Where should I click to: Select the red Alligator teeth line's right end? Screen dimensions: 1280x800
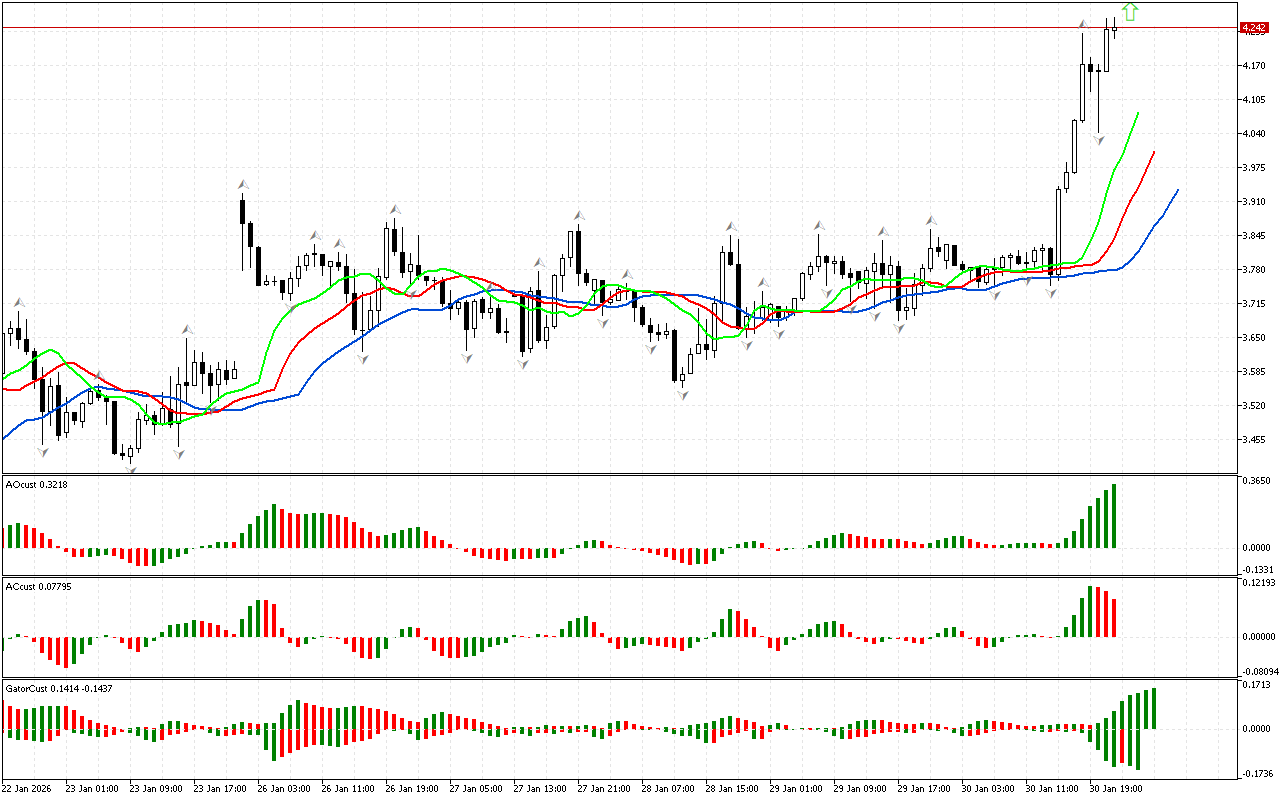[x=1154, y=152]
